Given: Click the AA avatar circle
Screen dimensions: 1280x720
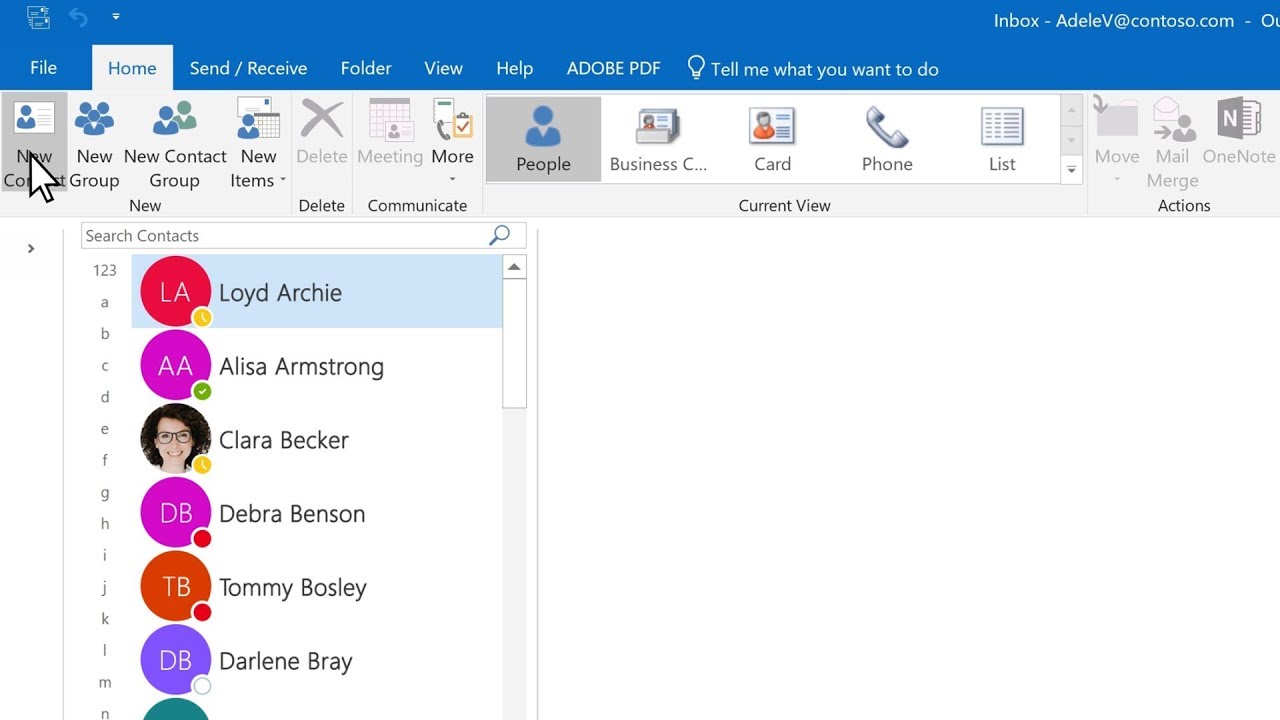Looking at the screenshot, I should pos(176,365).
